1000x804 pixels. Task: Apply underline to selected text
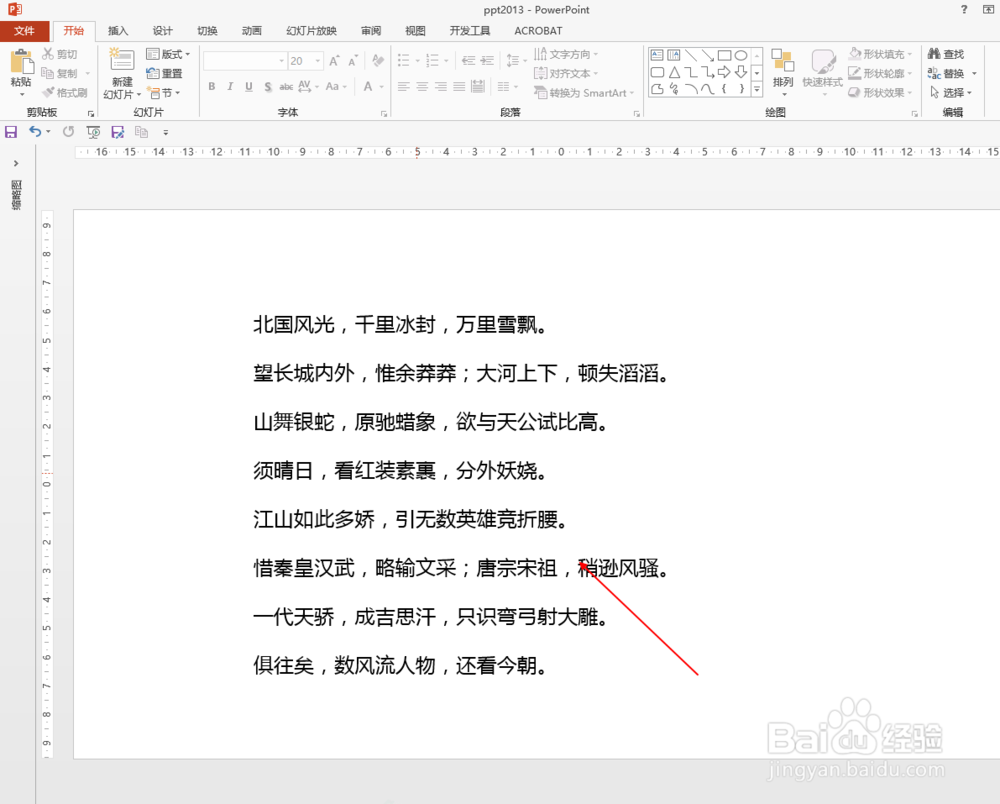tap(249, 87)
